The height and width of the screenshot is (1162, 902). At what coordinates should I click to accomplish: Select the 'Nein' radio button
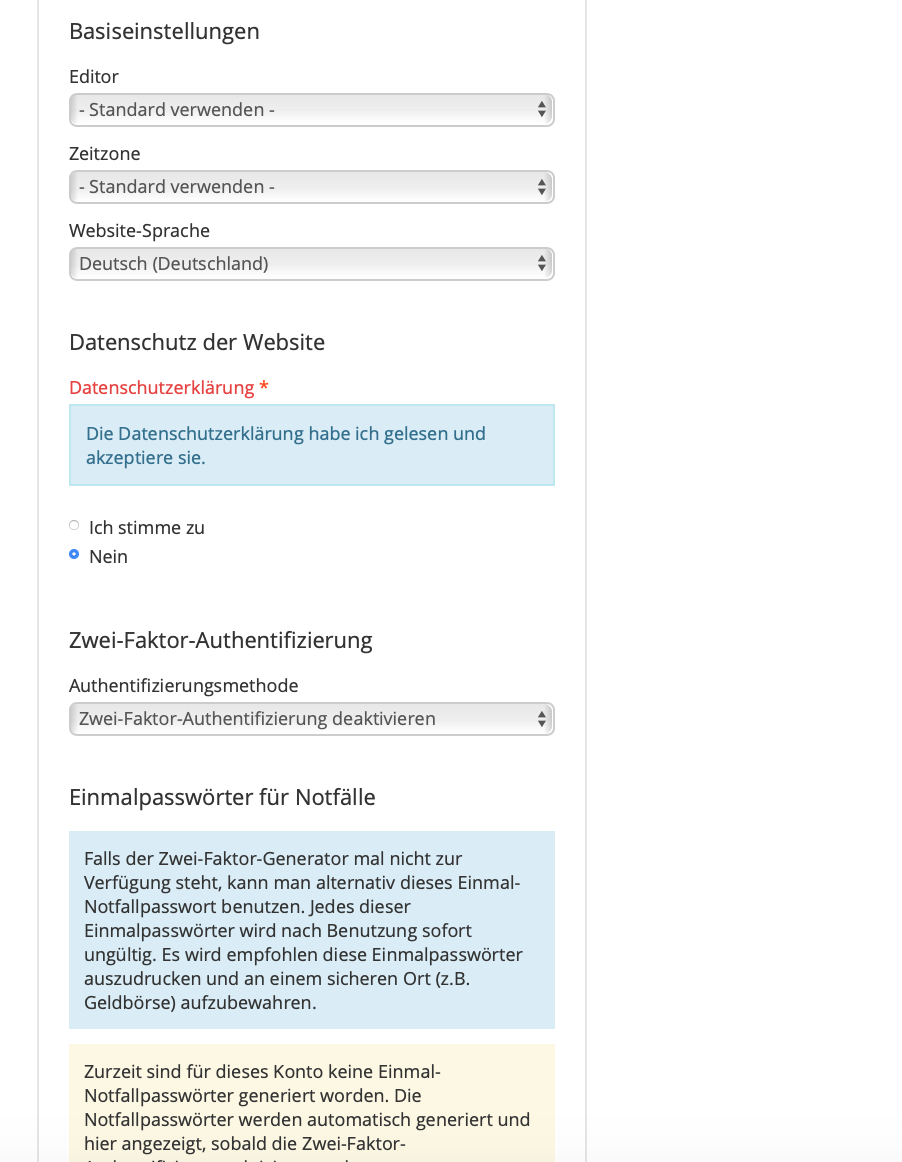(x=74, y=555)
